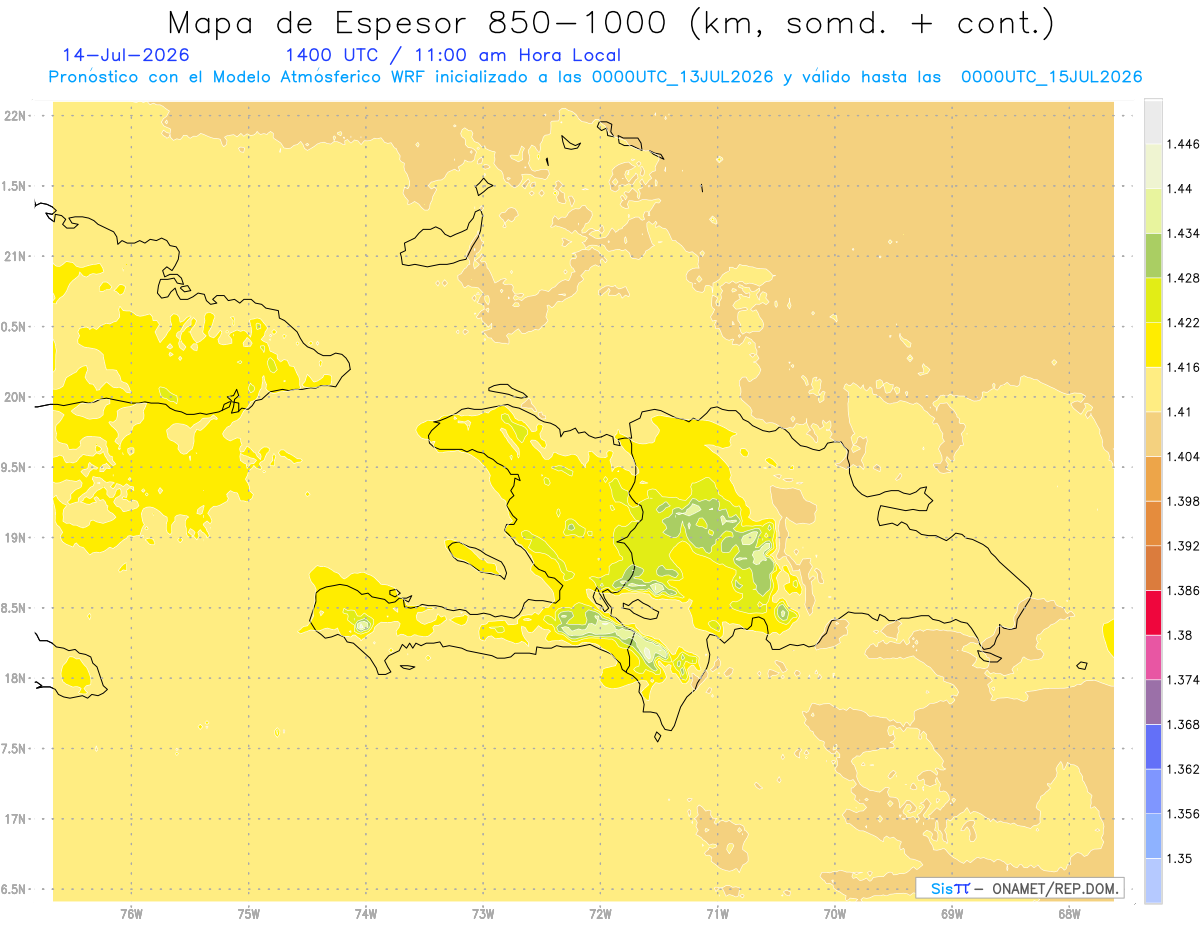Select the light orange segment between 1.398 and 1.404

pos(1153,478)
